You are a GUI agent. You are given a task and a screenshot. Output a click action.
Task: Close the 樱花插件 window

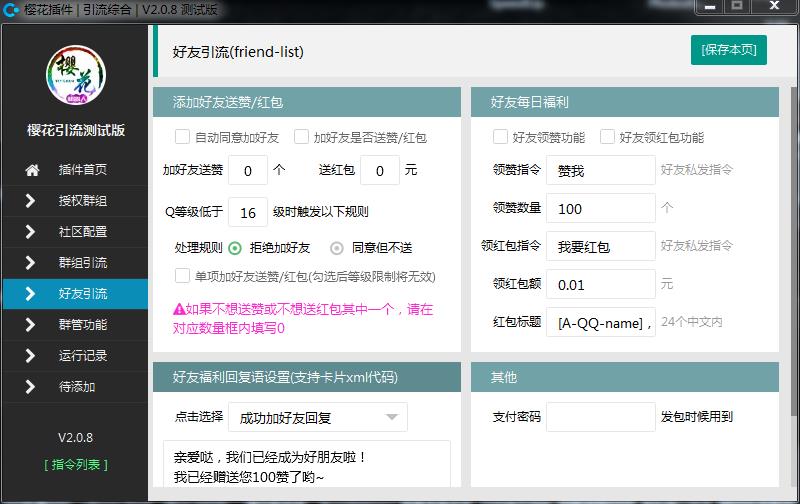click(774, 7)
